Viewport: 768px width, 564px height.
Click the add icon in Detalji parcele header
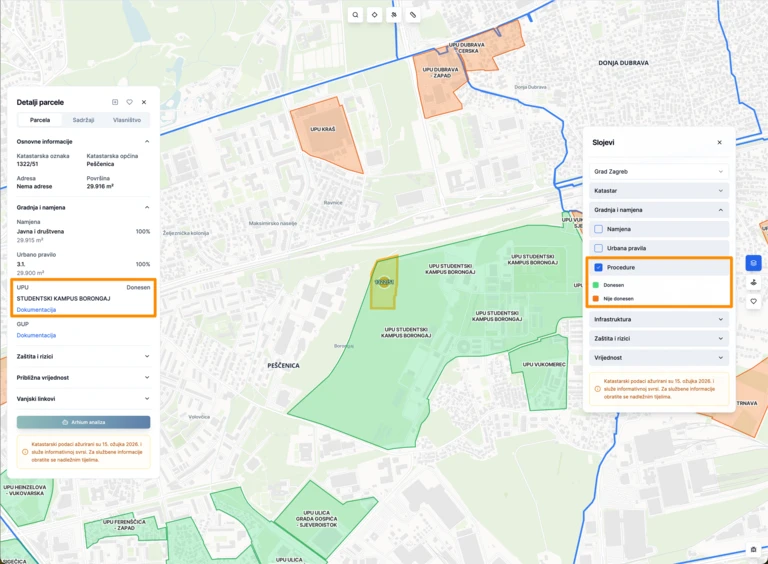pyautogui.click(x=115, y=102)
